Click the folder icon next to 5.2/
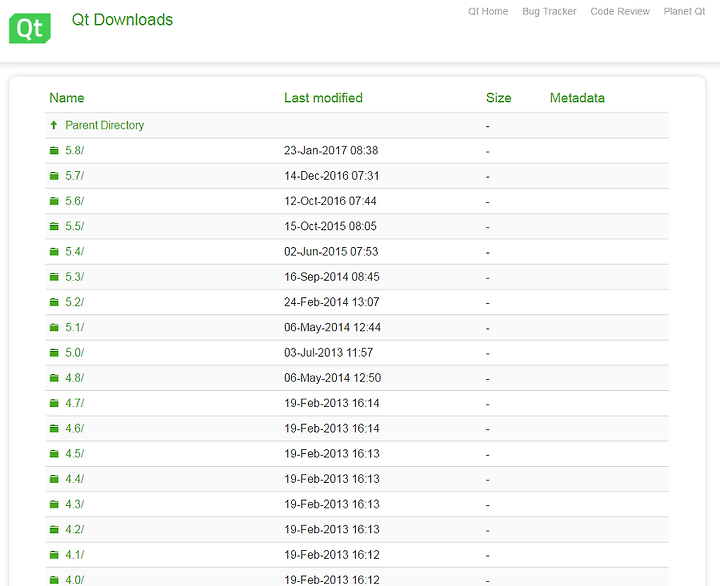 click(54, 302)
